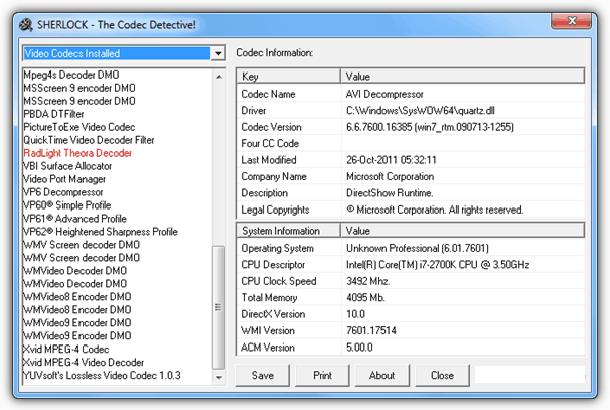Click the 5.00.0 ACM value
Screen dimensions: 610x410
coord(359,347)
